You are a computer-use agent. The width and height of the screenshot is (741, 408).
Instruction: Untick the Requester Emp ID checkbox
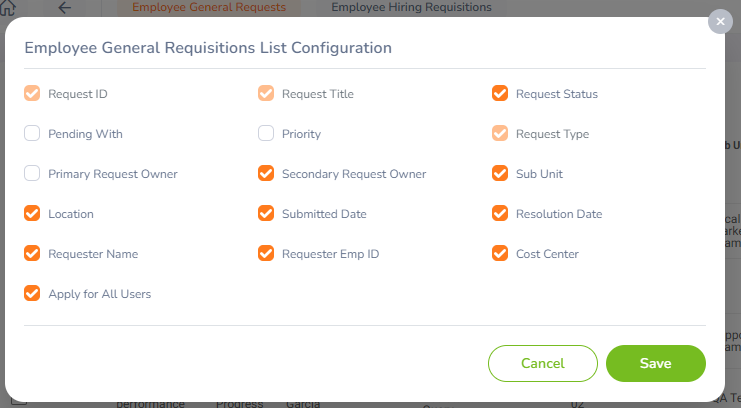(x=266, y=253)
